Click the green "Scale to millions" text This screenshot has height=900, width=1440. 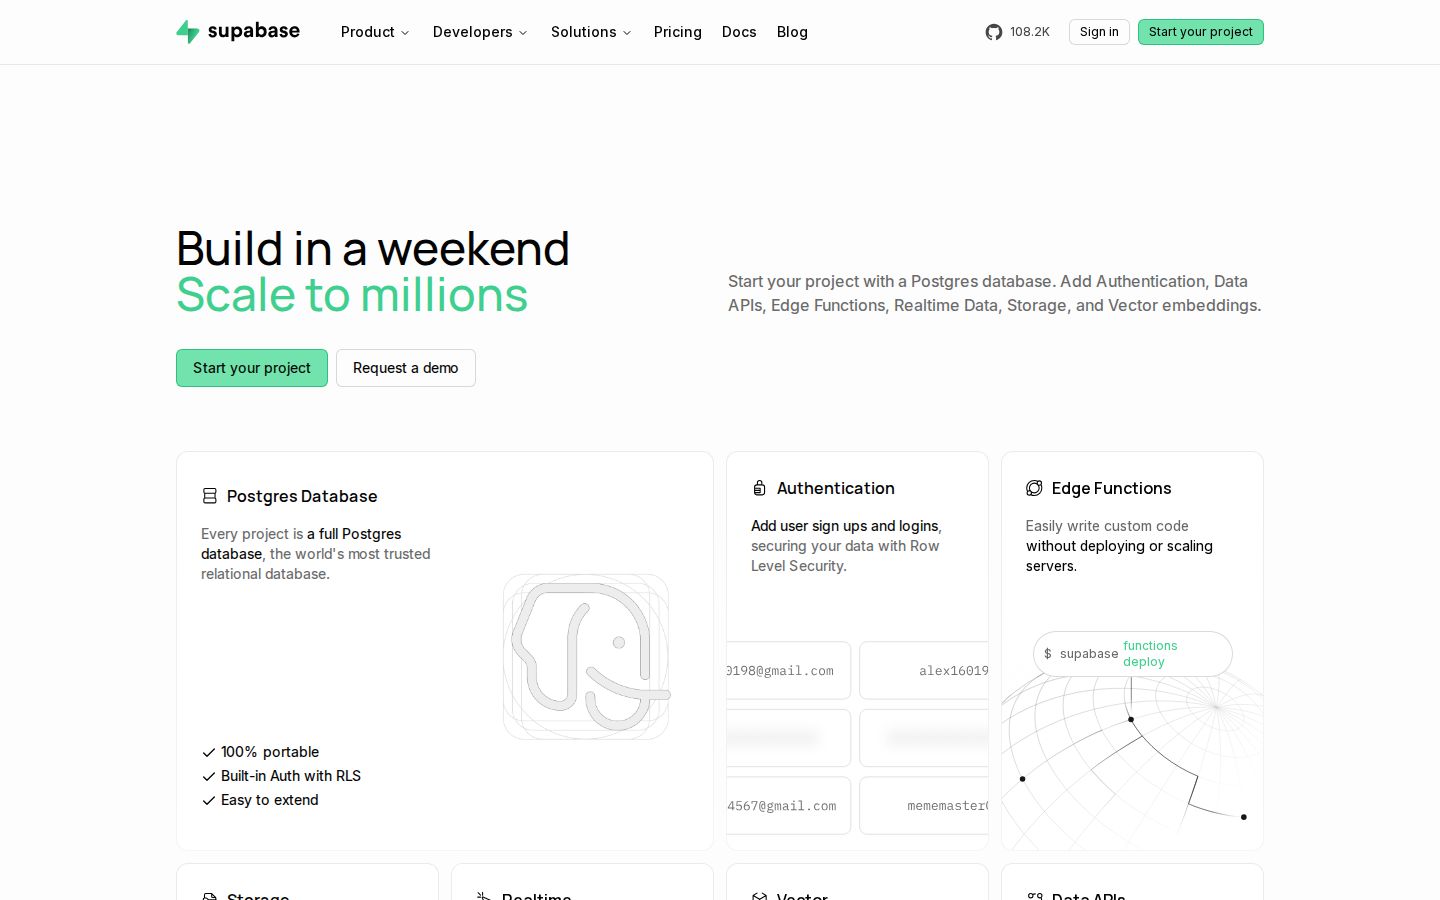pyautogui.click(x=352, y=295)
